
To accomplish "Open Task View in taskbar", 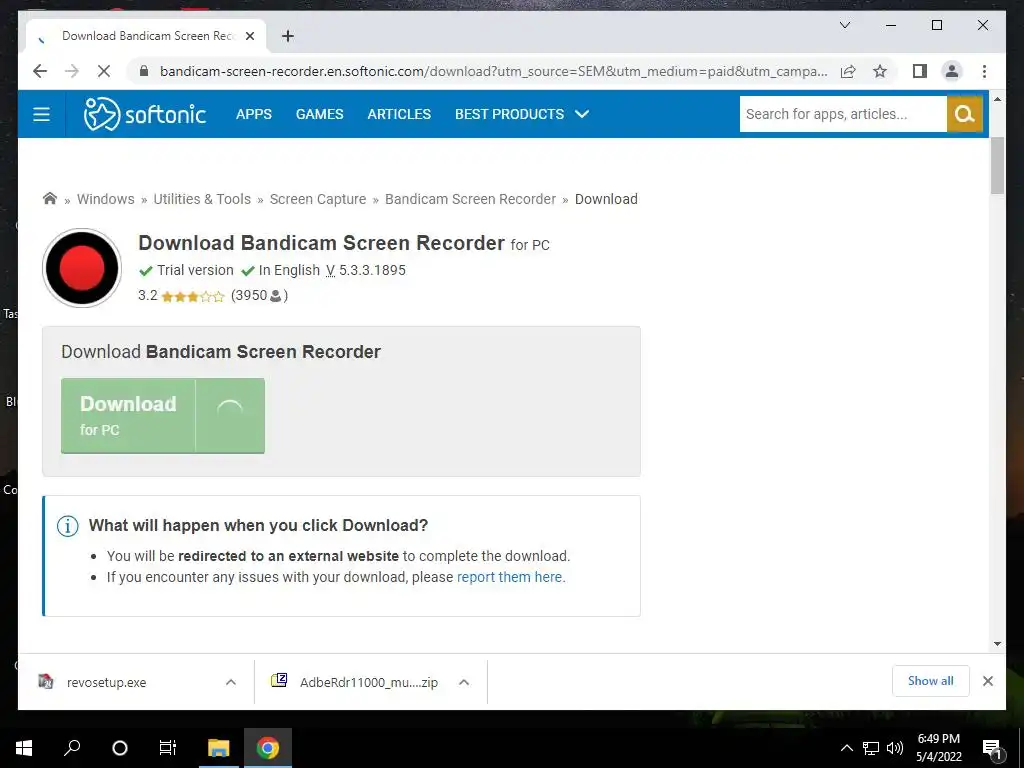I will tap(168, 748).
